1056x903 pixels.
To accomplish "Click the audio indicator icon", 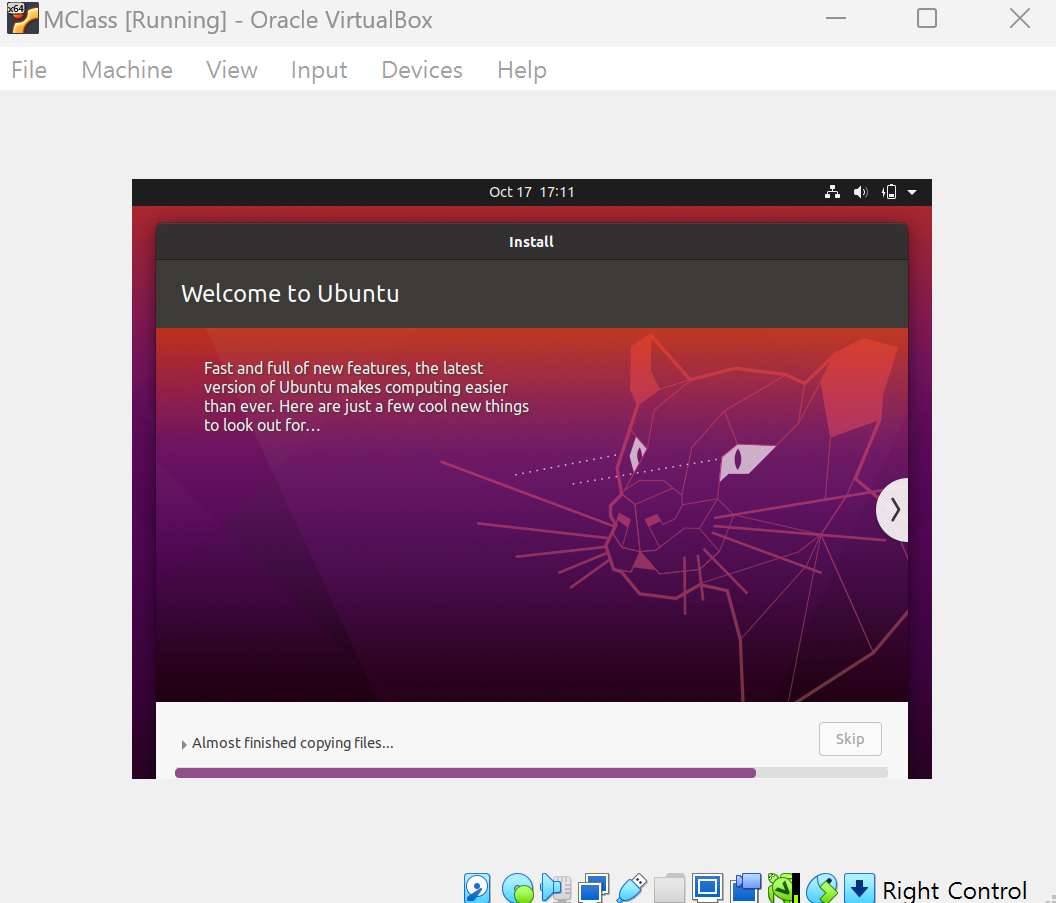I will (556, 888).
